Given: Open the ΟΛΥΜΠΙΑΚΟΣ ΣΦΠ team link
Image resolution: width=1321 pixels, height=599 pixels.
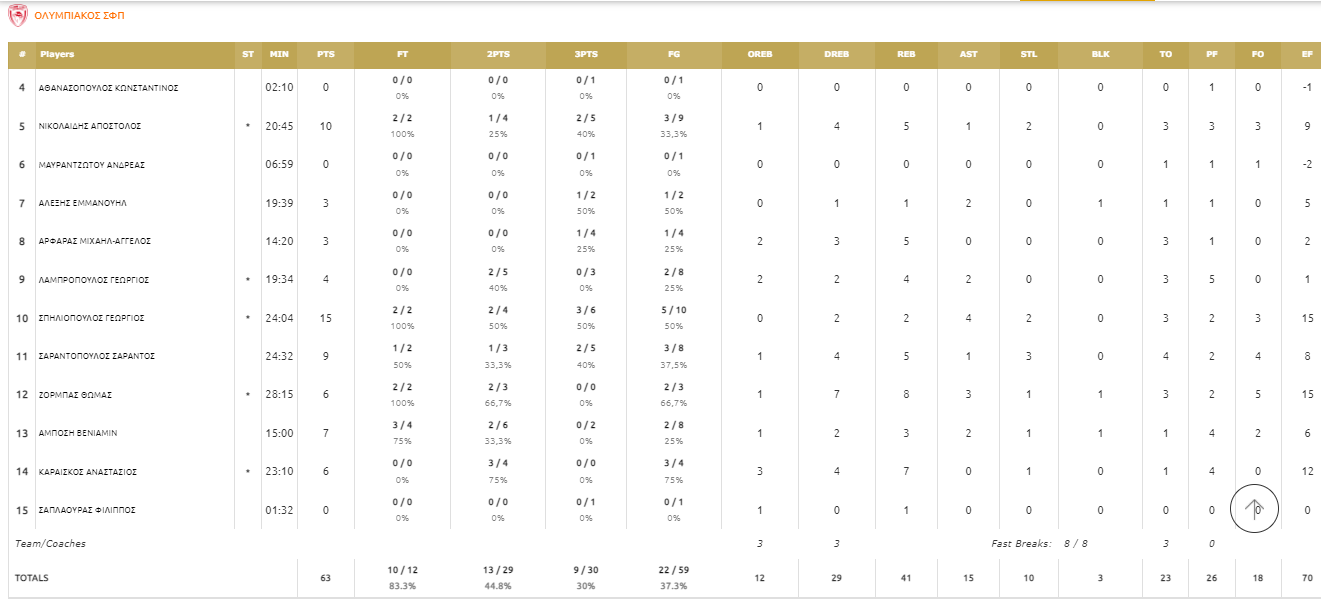Looking at the screenshot, I should (x=80, y=16).
